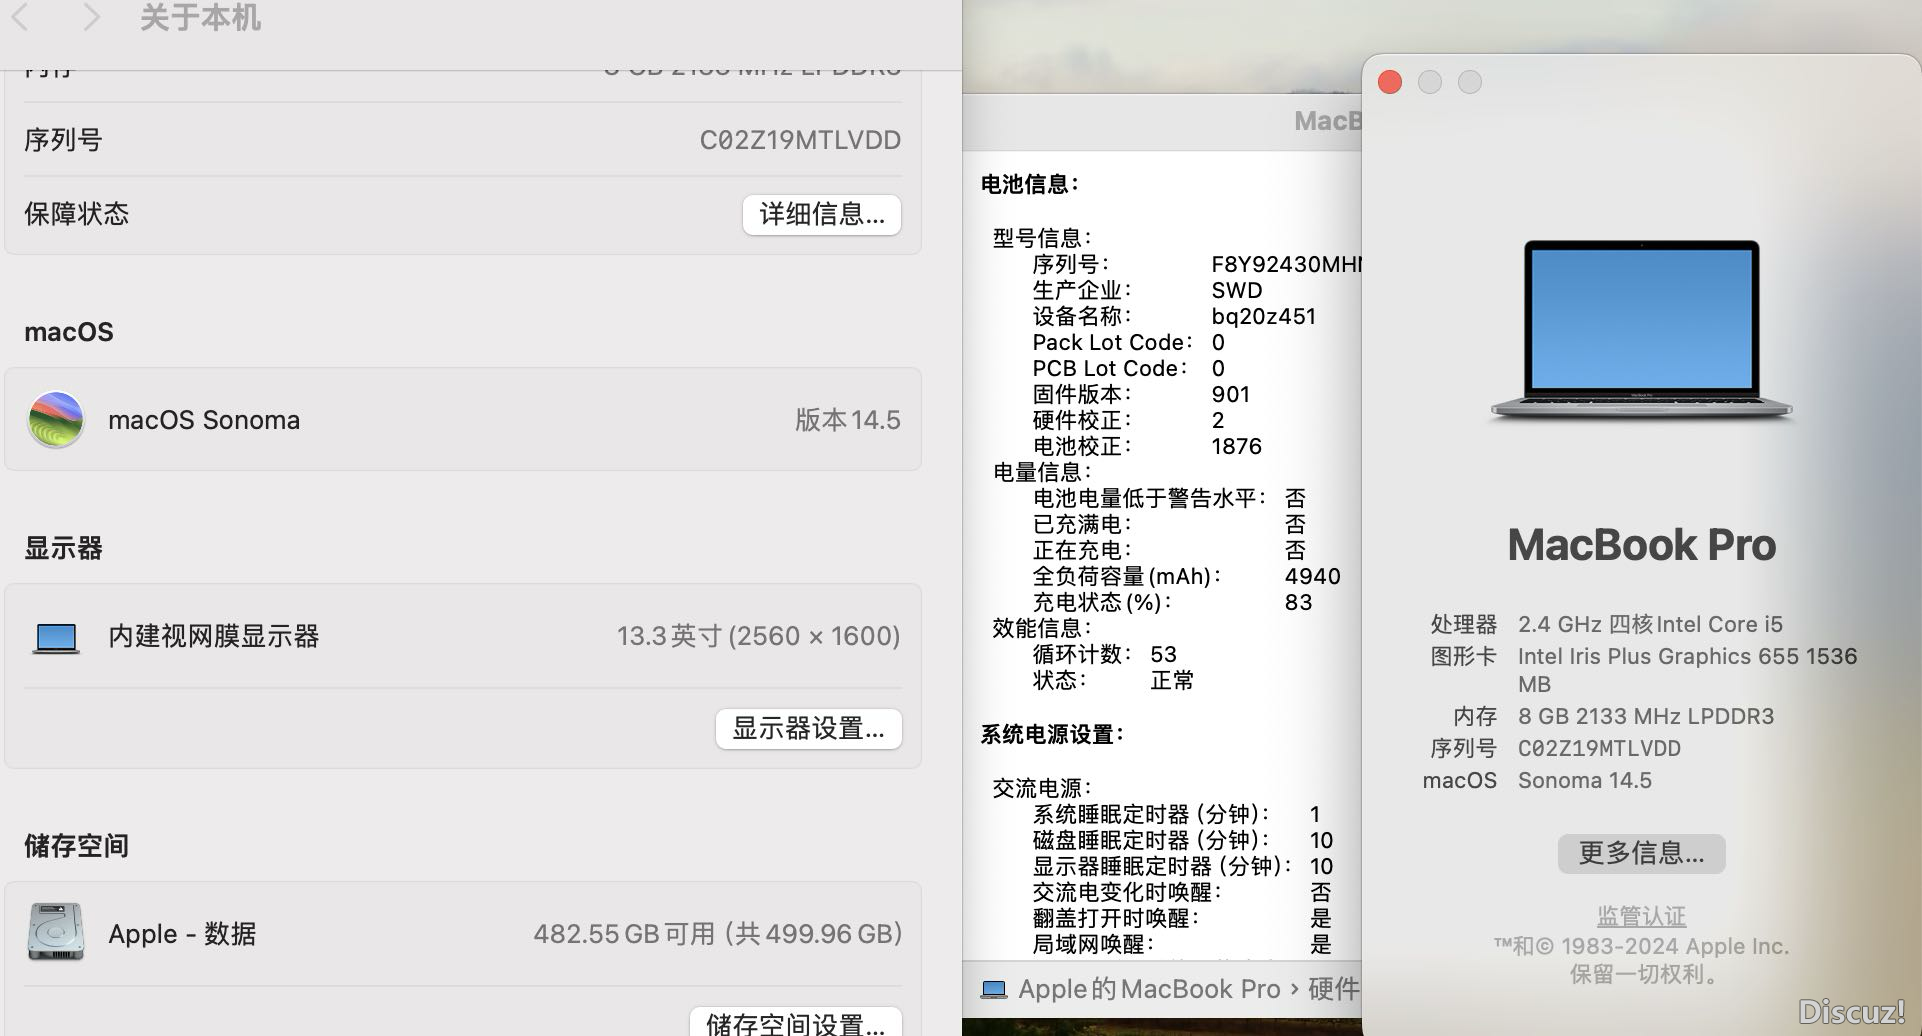Viewport: 1922px width, 1036px height.
Task: Select serial number C02Z19MTLVDD in settings
Action: click(x=800, y=140)
